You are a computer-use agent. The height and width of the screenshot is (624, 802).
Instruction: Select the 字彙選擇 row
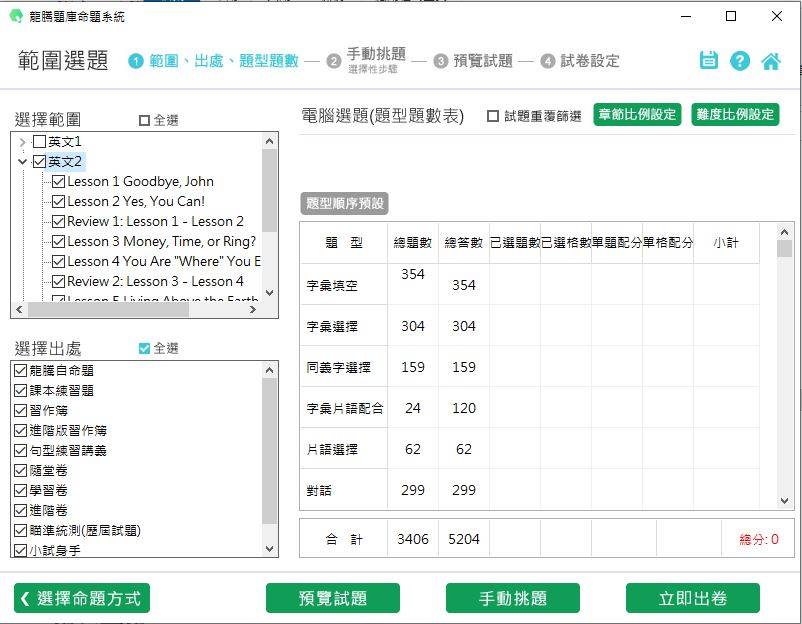(529, 326)
